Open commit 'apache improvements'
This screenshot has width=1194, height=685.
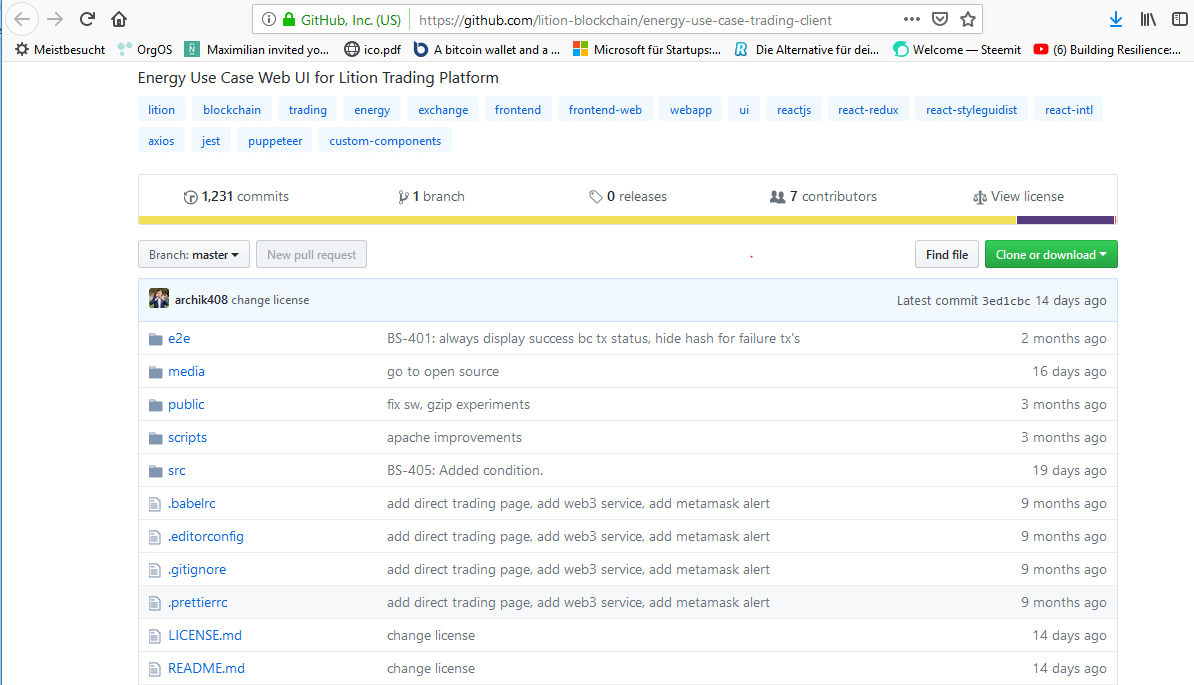455,438
